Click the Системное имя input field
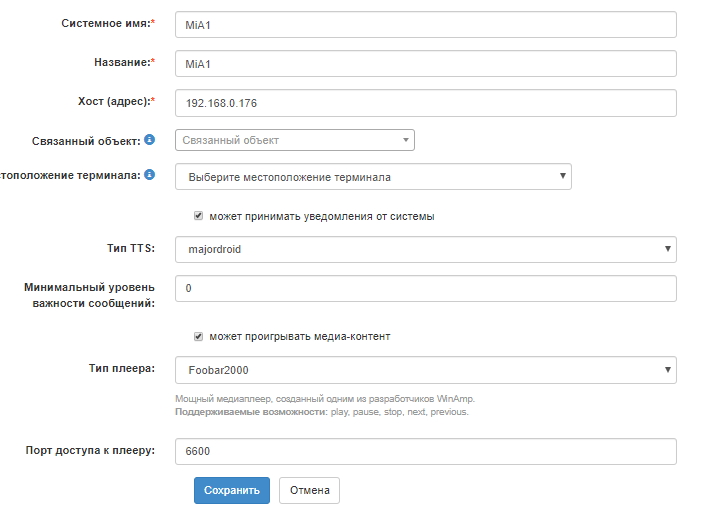This screenshot has width=728, height=520. pyautogui.click(x=425, y=25)
